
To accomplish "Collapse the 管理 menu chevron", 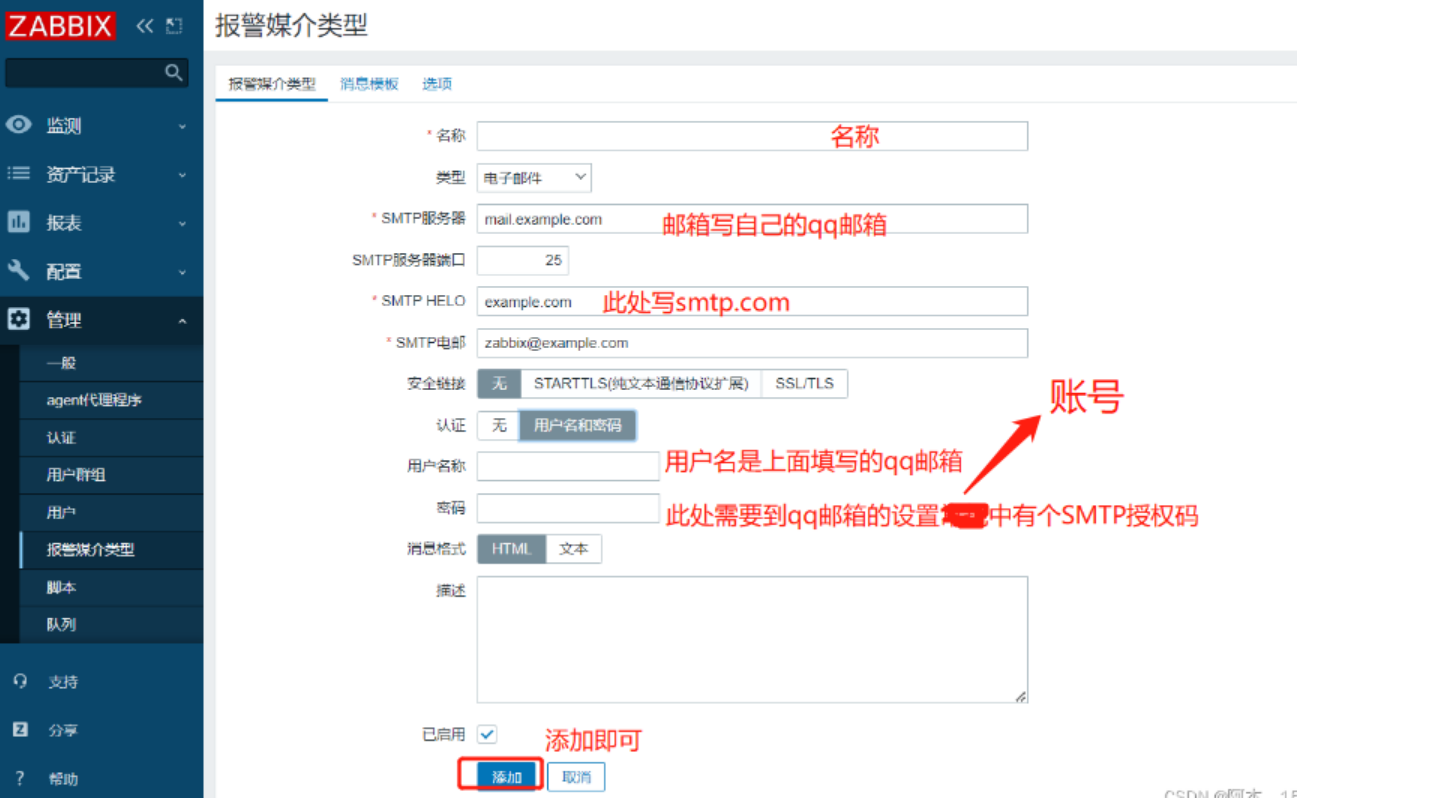I will (x=182, y=320).
